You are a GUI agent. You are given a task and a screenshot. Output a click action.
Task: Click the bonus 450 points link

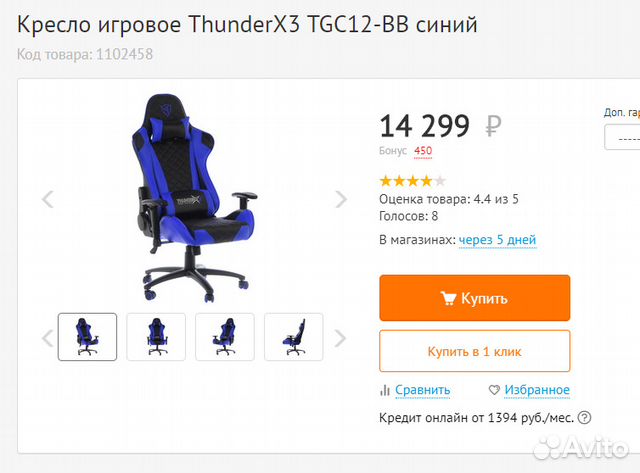(423, 151)
